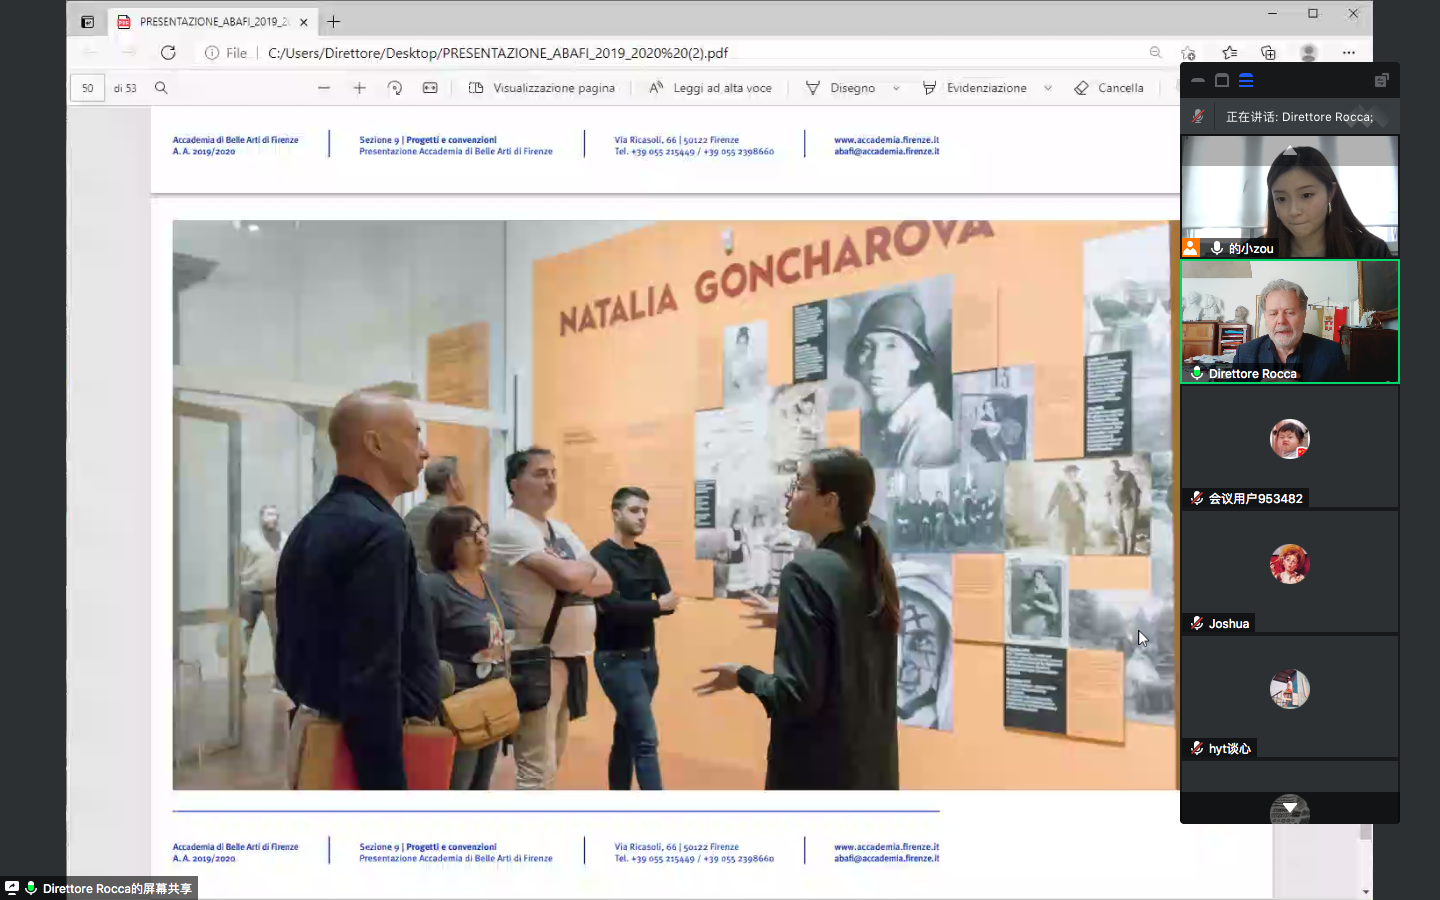Open a new browser tab
Viewport: 1440px width, 900px height.
tap(334, 22)
